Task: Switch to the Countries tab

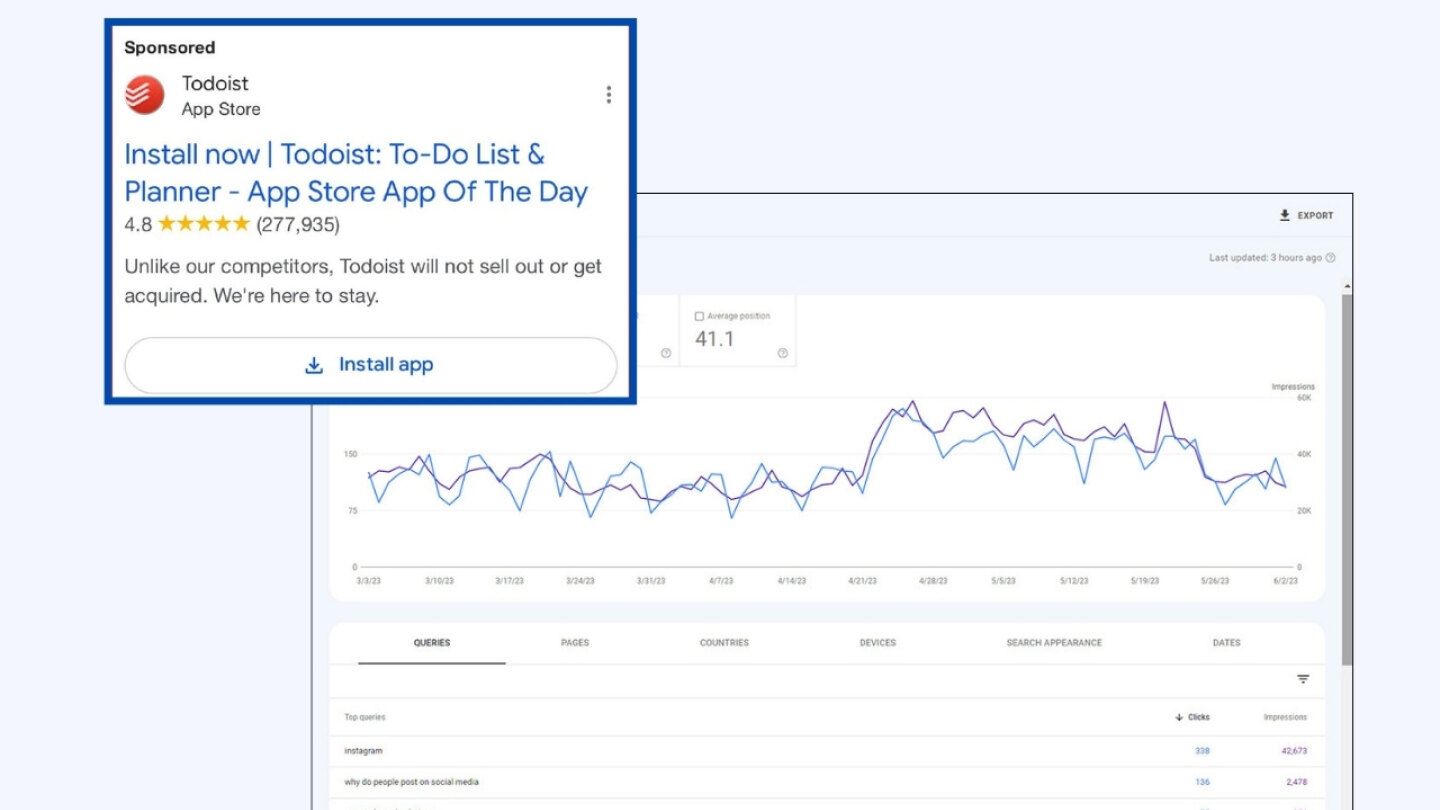Action: (724, 643)
